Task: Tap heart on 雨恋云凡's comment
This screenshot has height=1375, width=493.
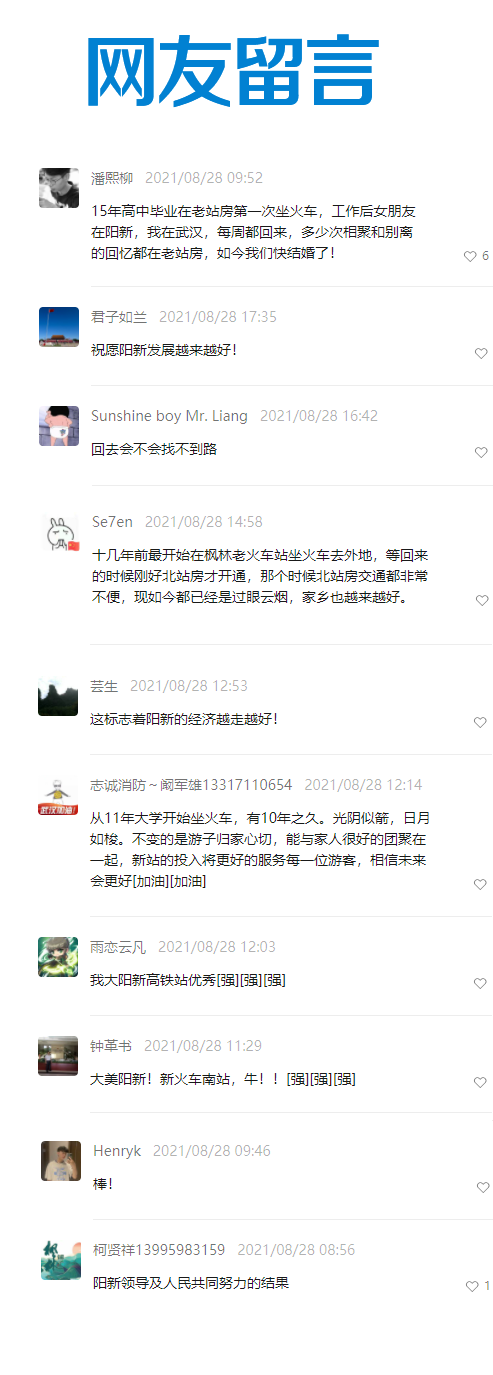Action: 480,983
